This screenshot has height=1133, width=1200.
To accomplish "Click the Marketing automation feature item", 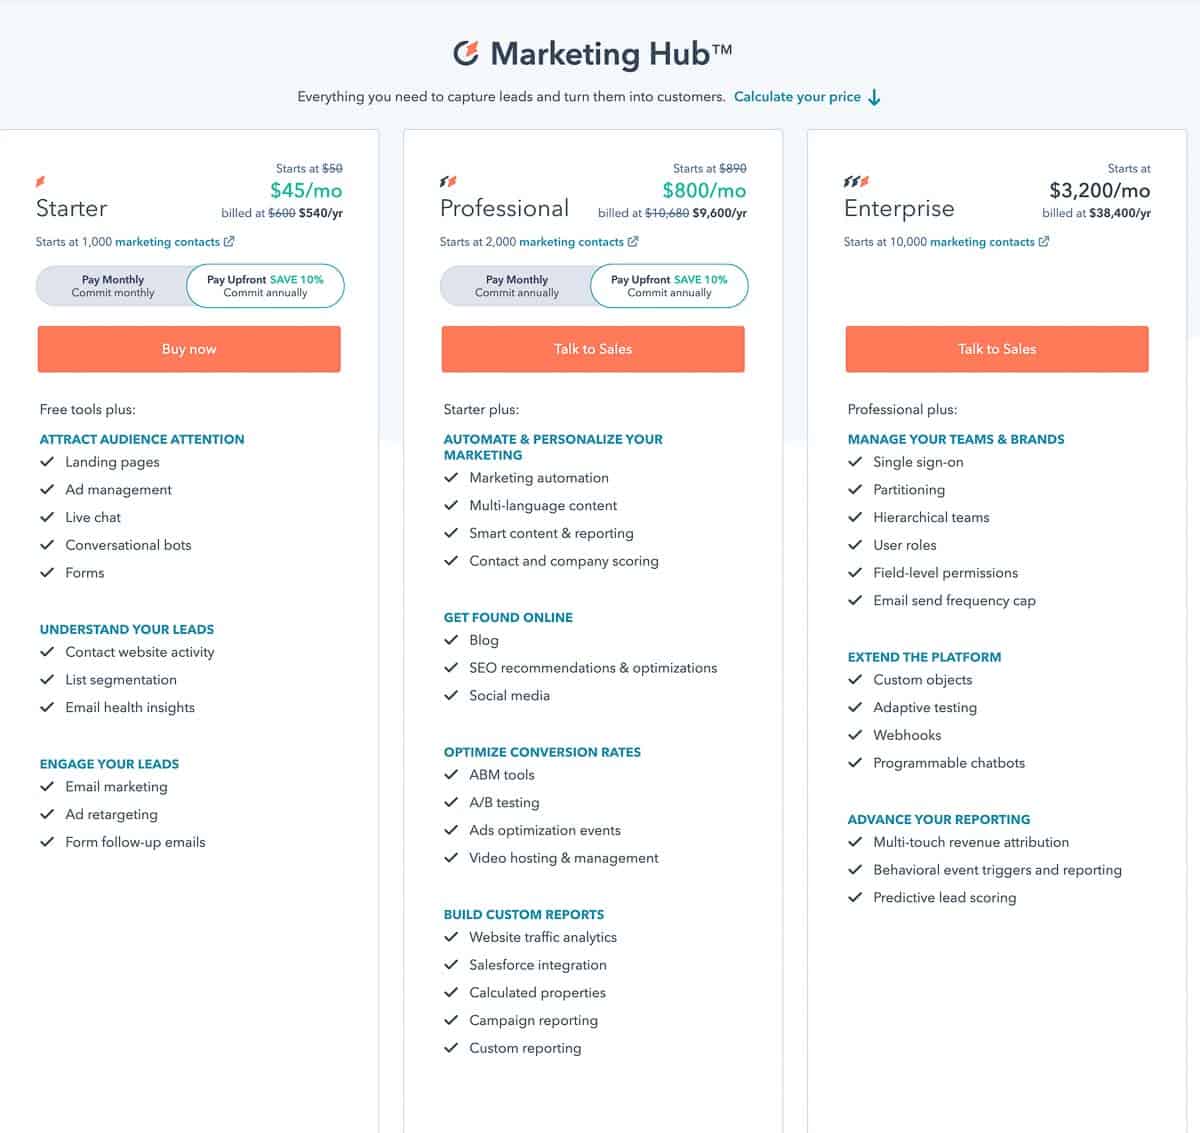I will (538, 478).
